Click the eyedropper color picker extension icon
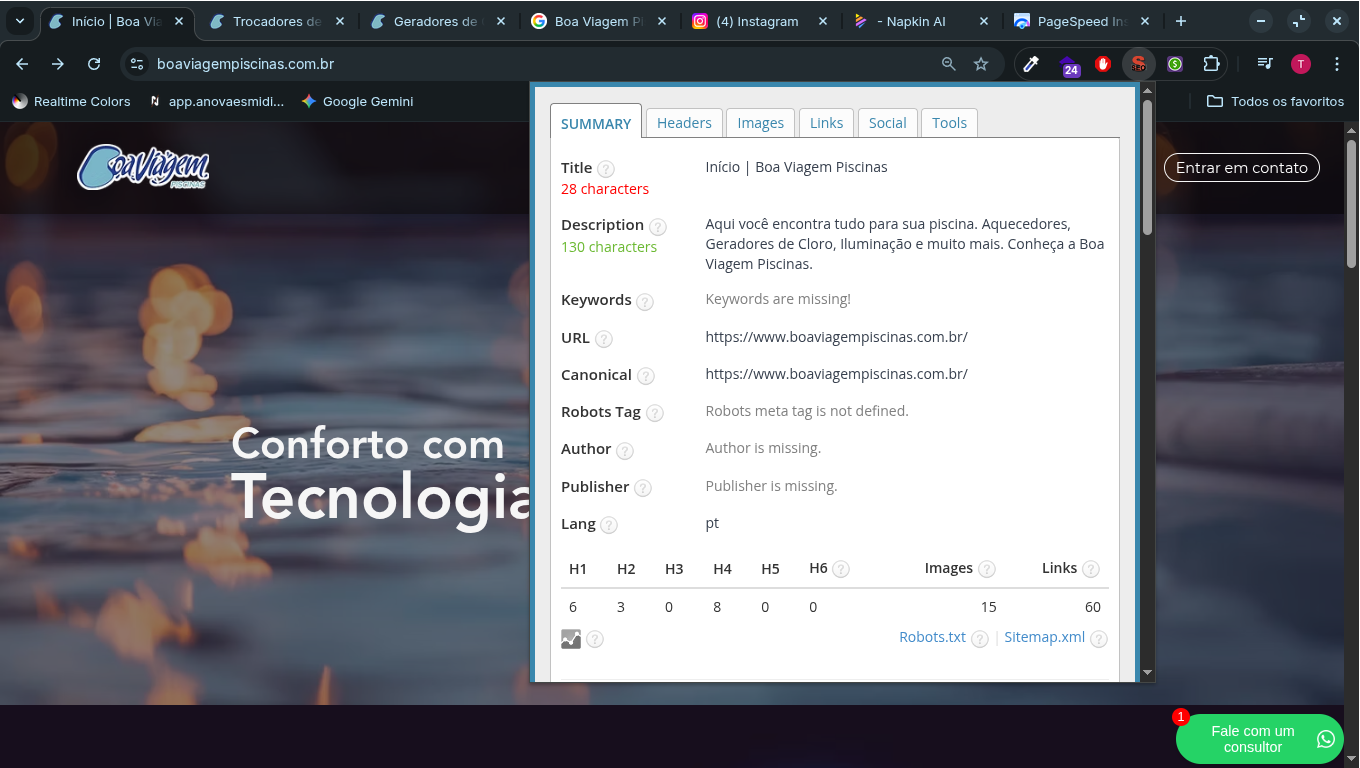Image resolution: width=1360 pixels, height=768 pixels. 1031,64
